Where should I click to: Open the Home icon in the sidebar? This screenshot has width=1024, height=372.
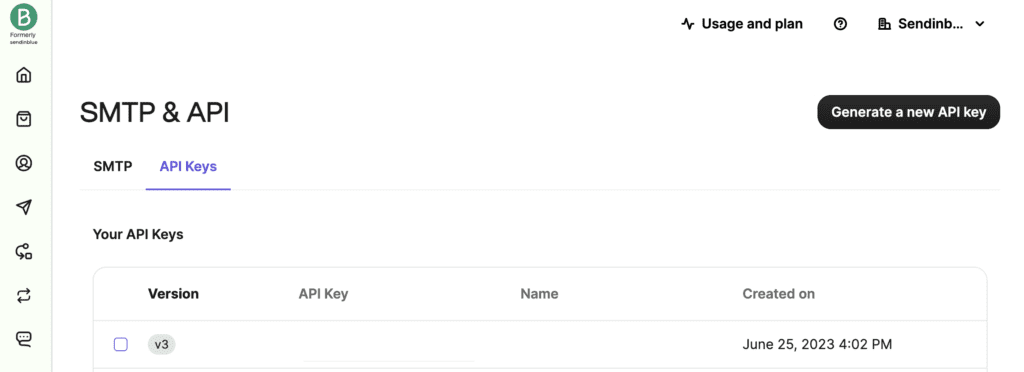click(x=24, y=75)
